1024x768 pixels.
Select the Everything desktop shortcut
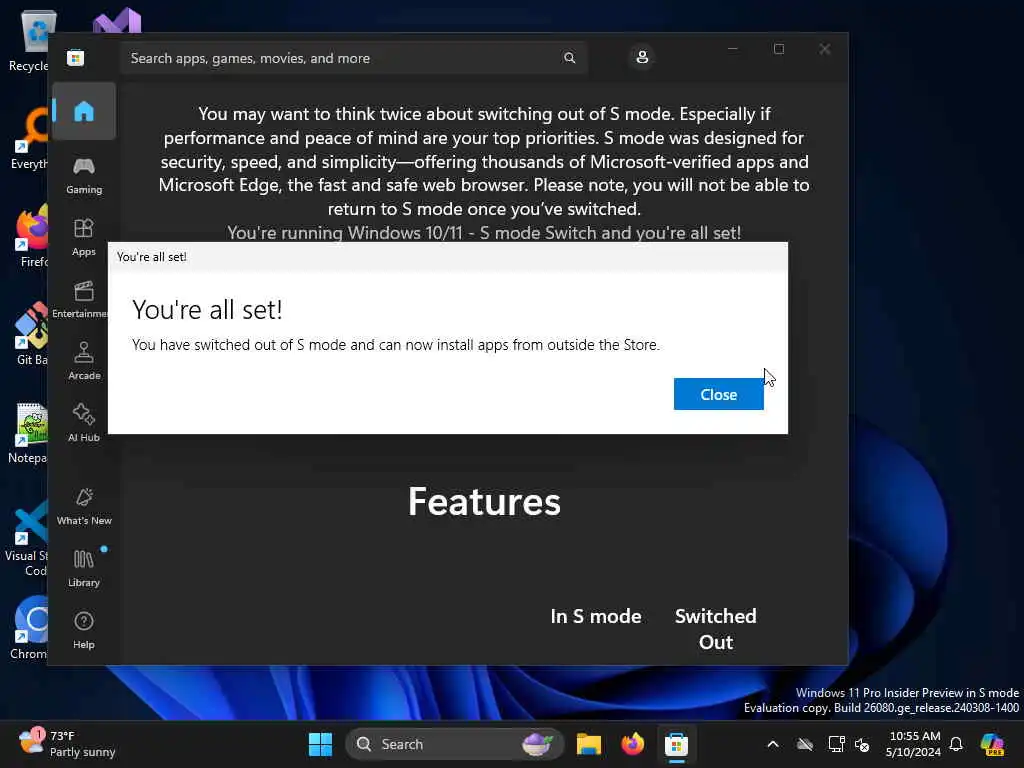(29, 138)
